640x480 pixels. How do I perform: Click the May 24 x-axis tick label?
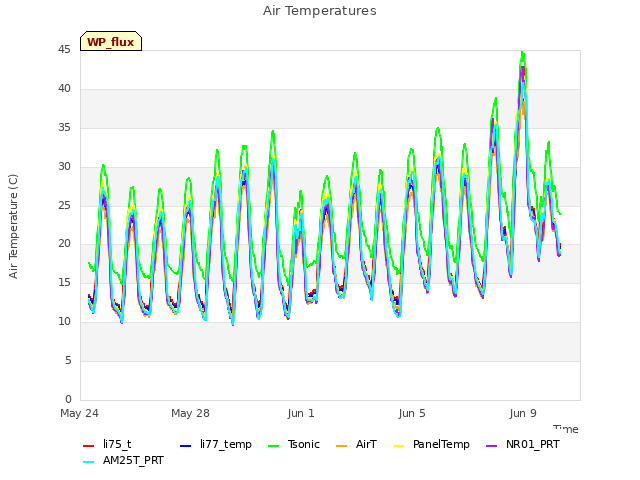point(79,413)
